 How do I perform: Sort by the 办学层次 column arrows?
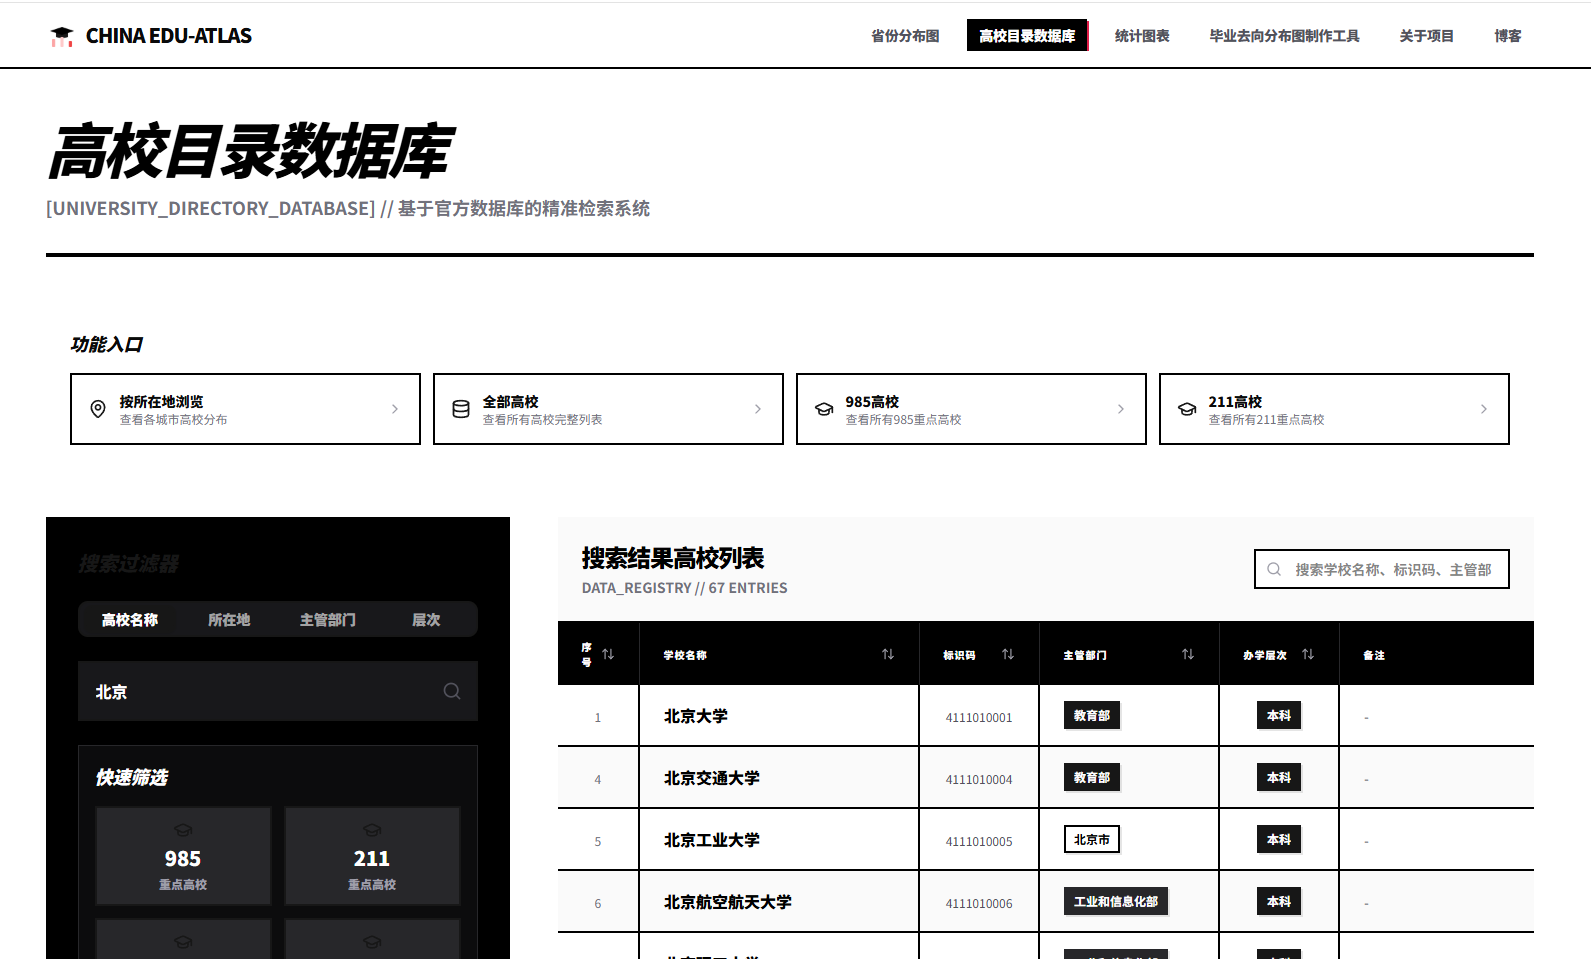tap(1307, 654)
